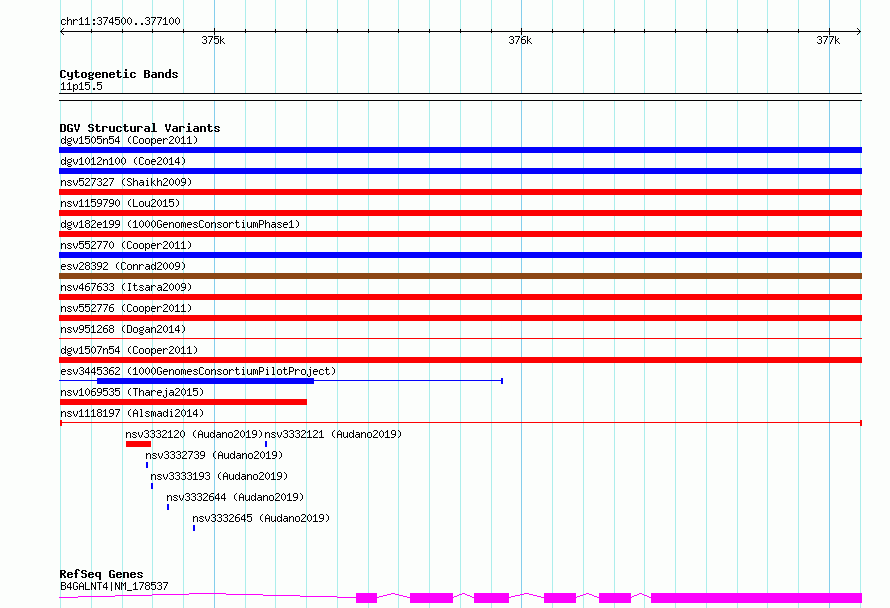Click the fourth magenta exon of B4GALNT4

[560, 598]
